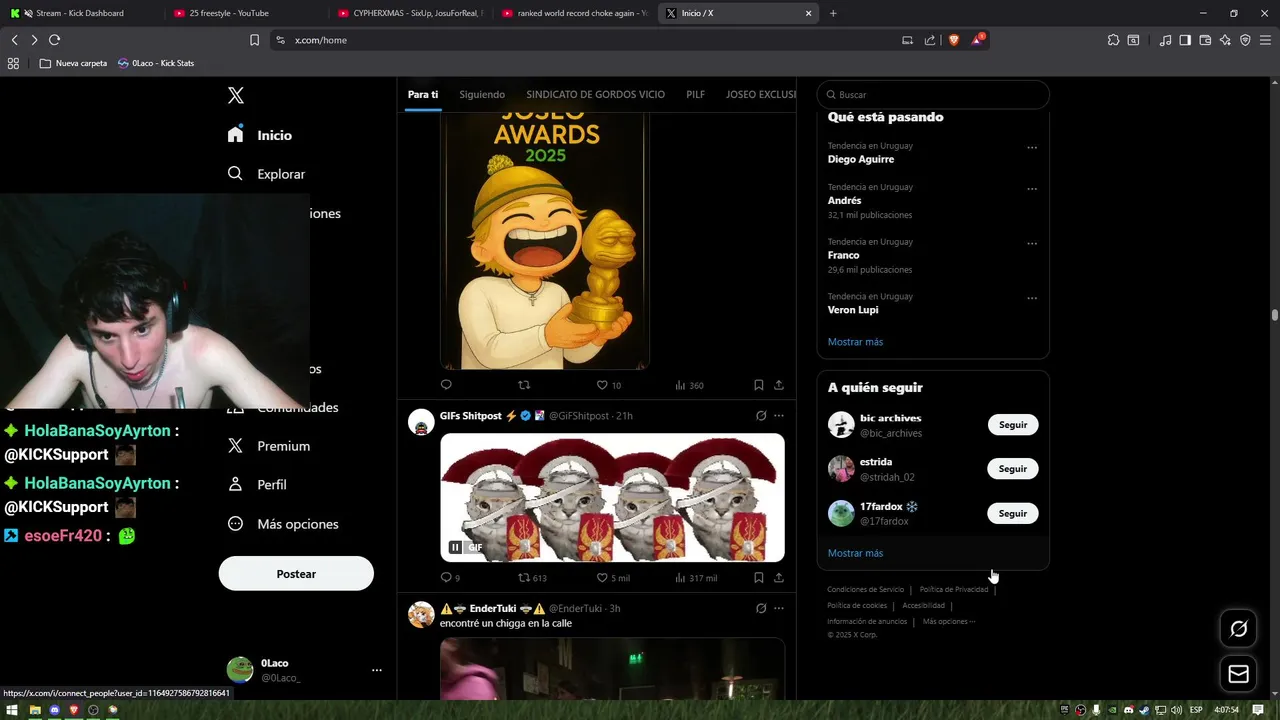Open Brave Leo AI sparkle icon

(x=1225, y=40)
